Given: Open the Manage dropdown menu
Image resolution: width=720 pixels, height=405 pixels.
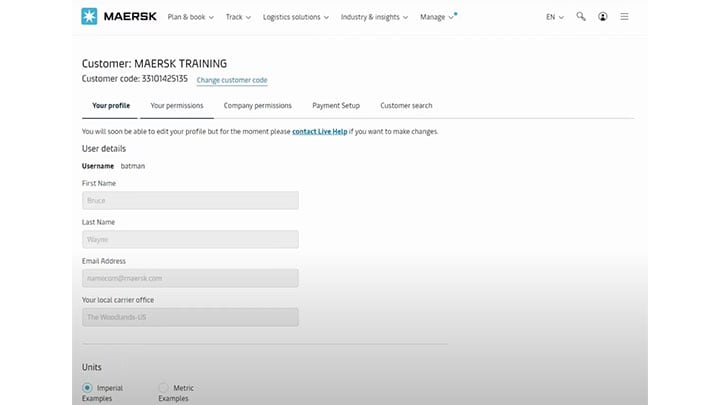Looking at the screenshot, I should (x=437, y=17).
